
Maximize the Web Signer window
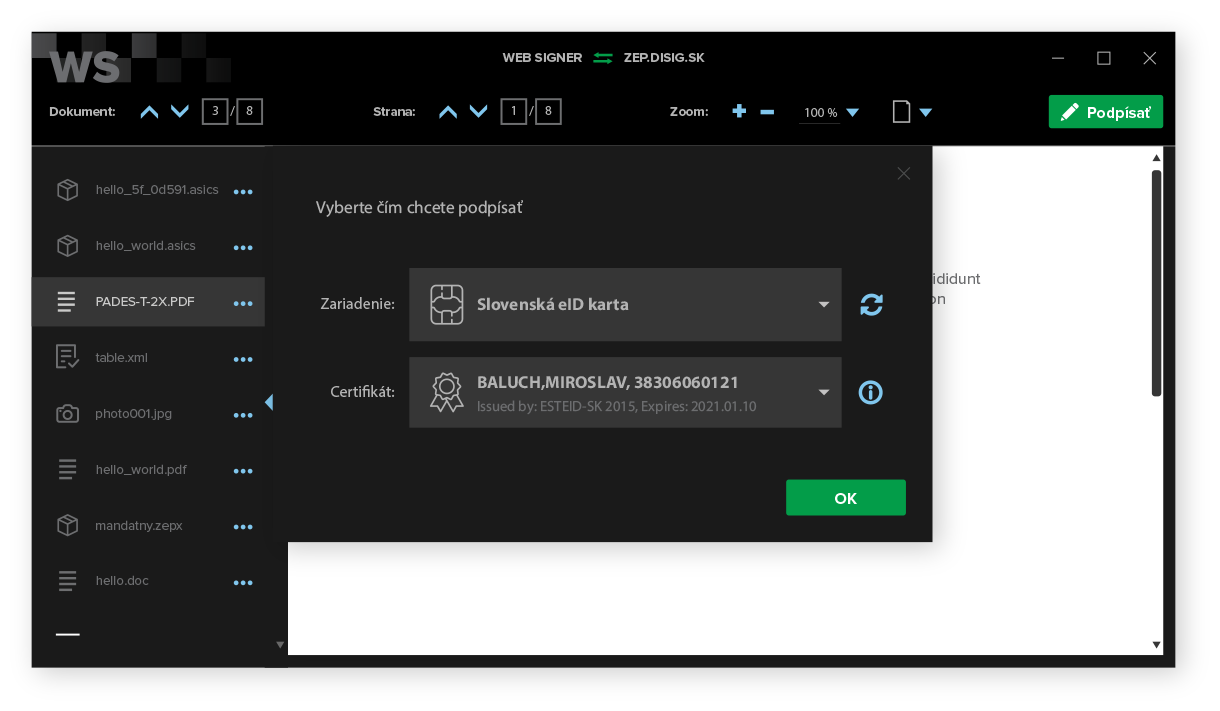1104,58
